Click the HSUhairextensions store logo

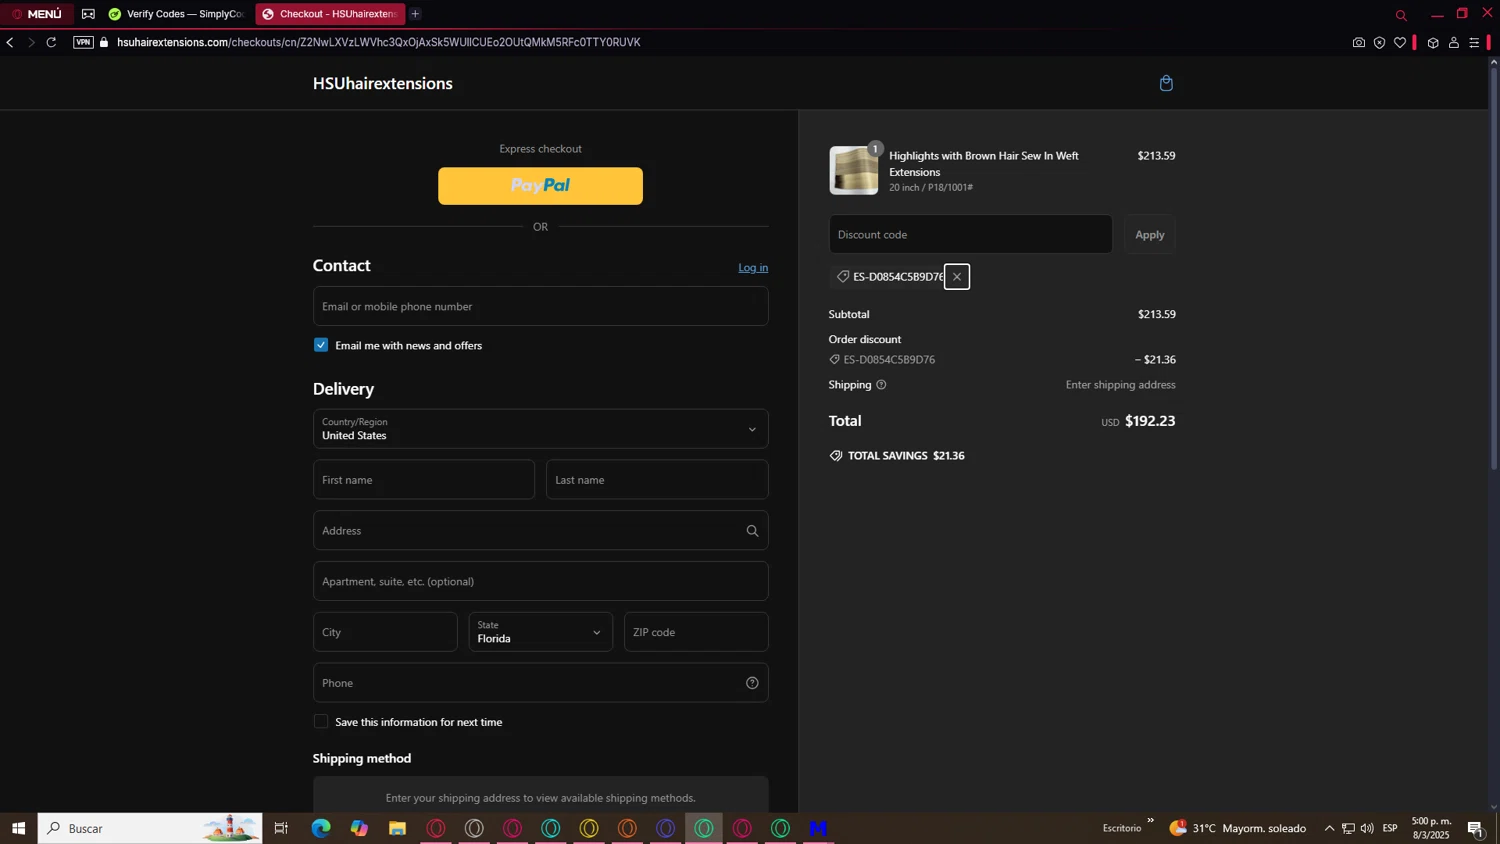pyautogui.click(x=382, y=83)
